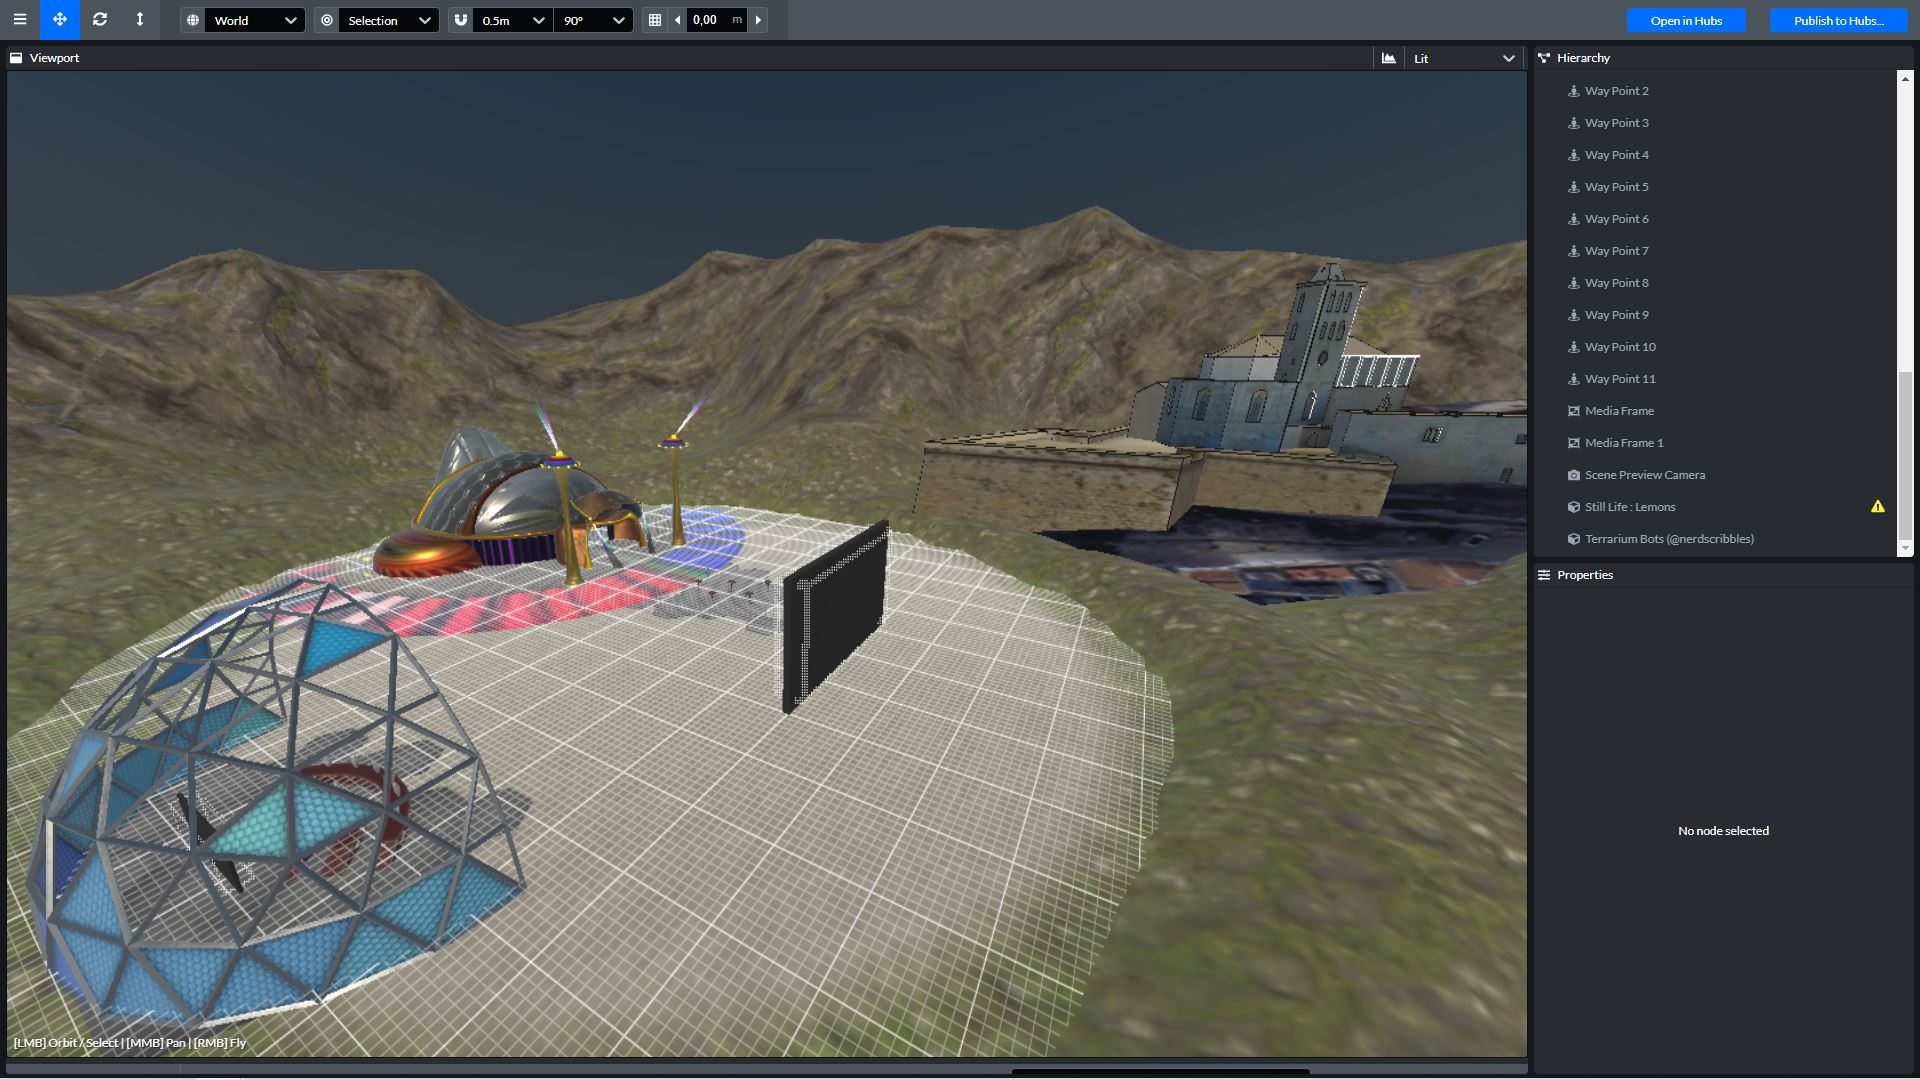This screenshot has height=1080, width=1920.
Task: Open the hamburger main menu
Action: click(19, 20)
